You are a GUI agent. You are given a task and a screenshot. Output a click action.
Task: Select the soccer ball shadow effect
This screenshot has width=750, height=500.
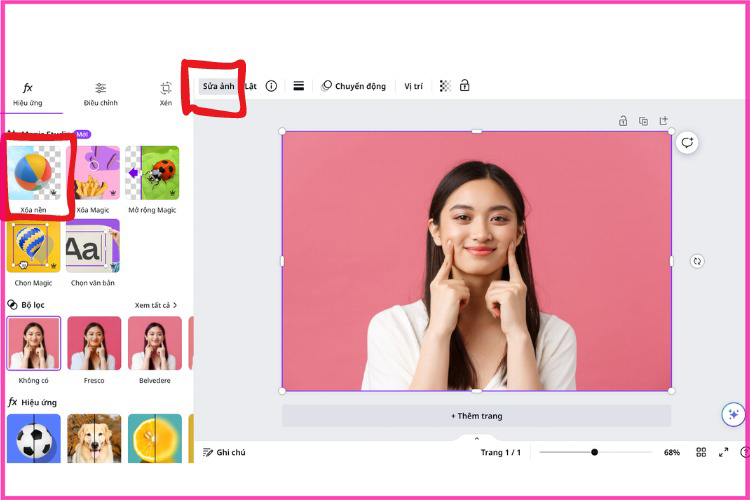pos(33,438)
